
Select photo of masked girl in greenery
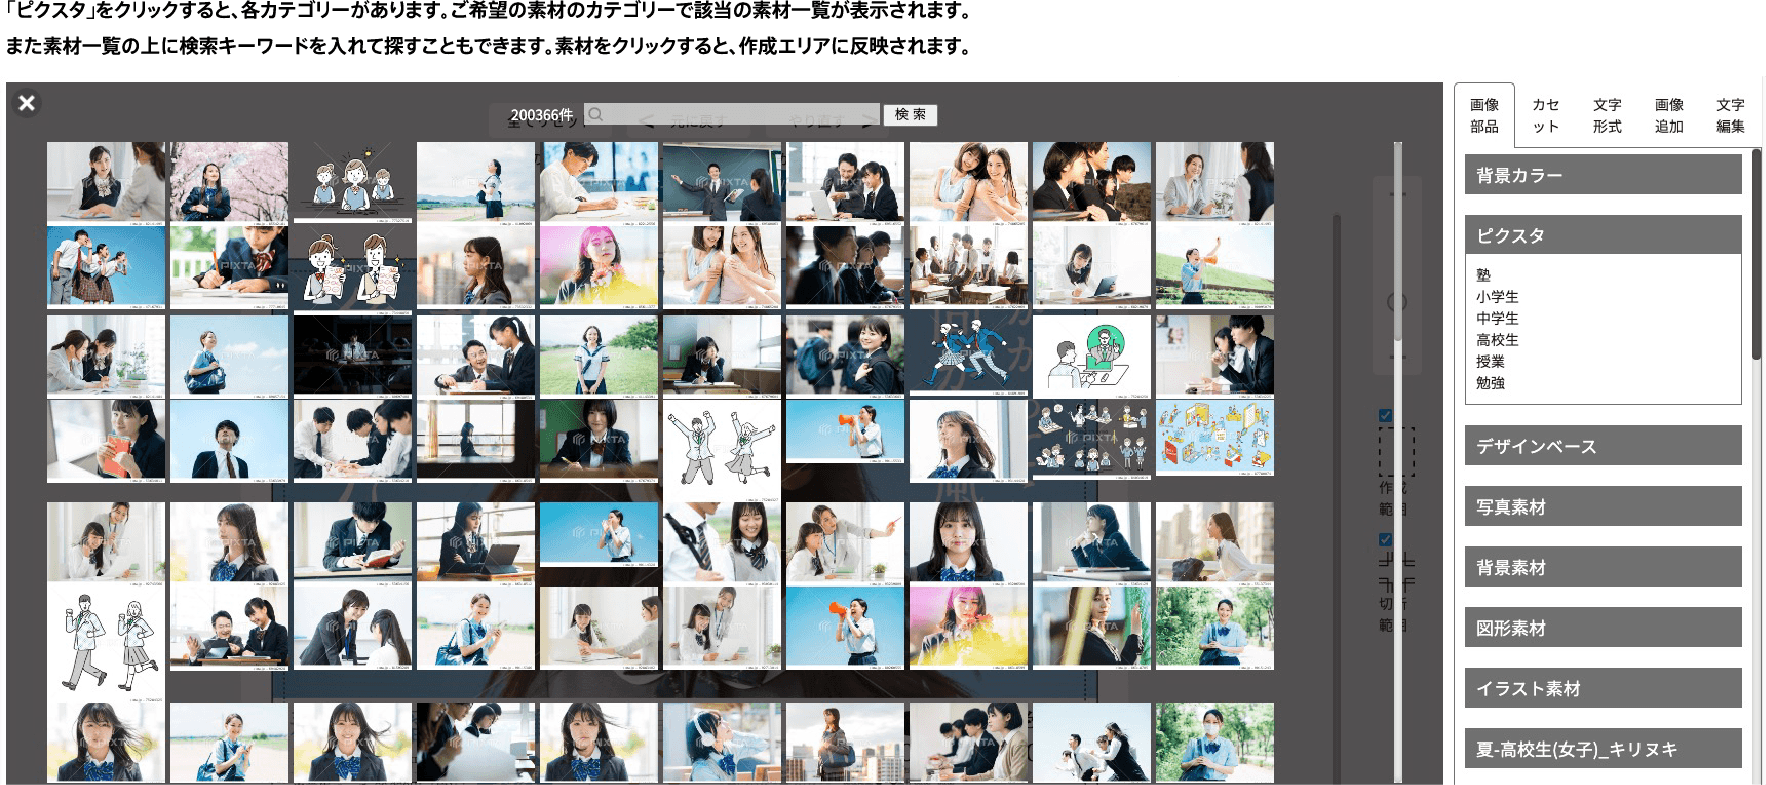click(x=1215, y=743)
